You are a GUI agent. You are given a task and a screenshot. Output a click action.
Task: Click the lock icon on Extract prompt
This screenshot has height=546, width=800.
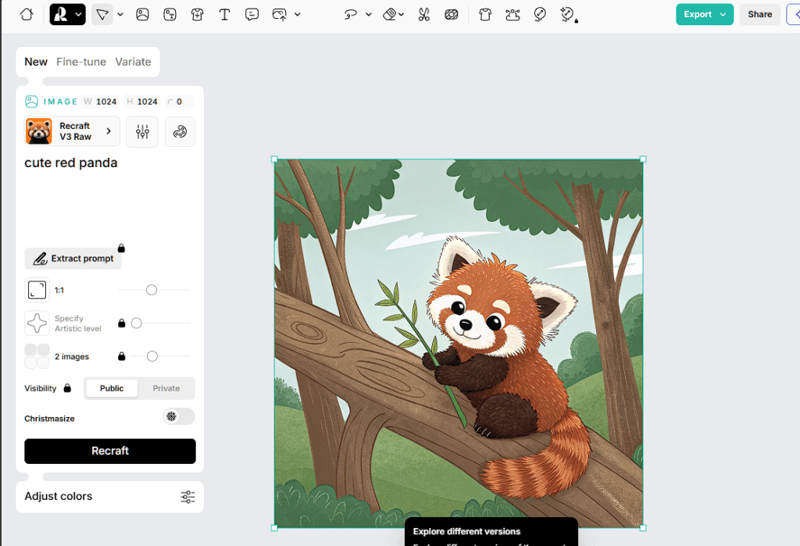[121, 248]
